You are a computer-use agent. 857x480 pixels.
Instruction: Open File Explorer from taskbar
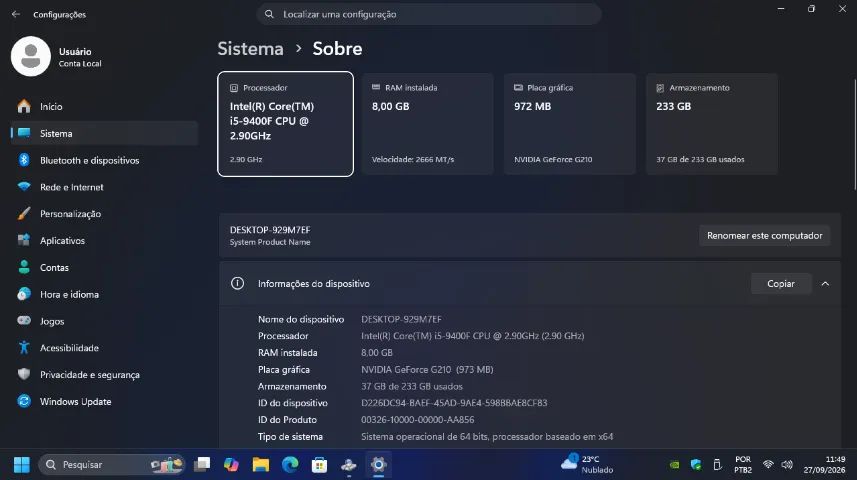point(261,465)
